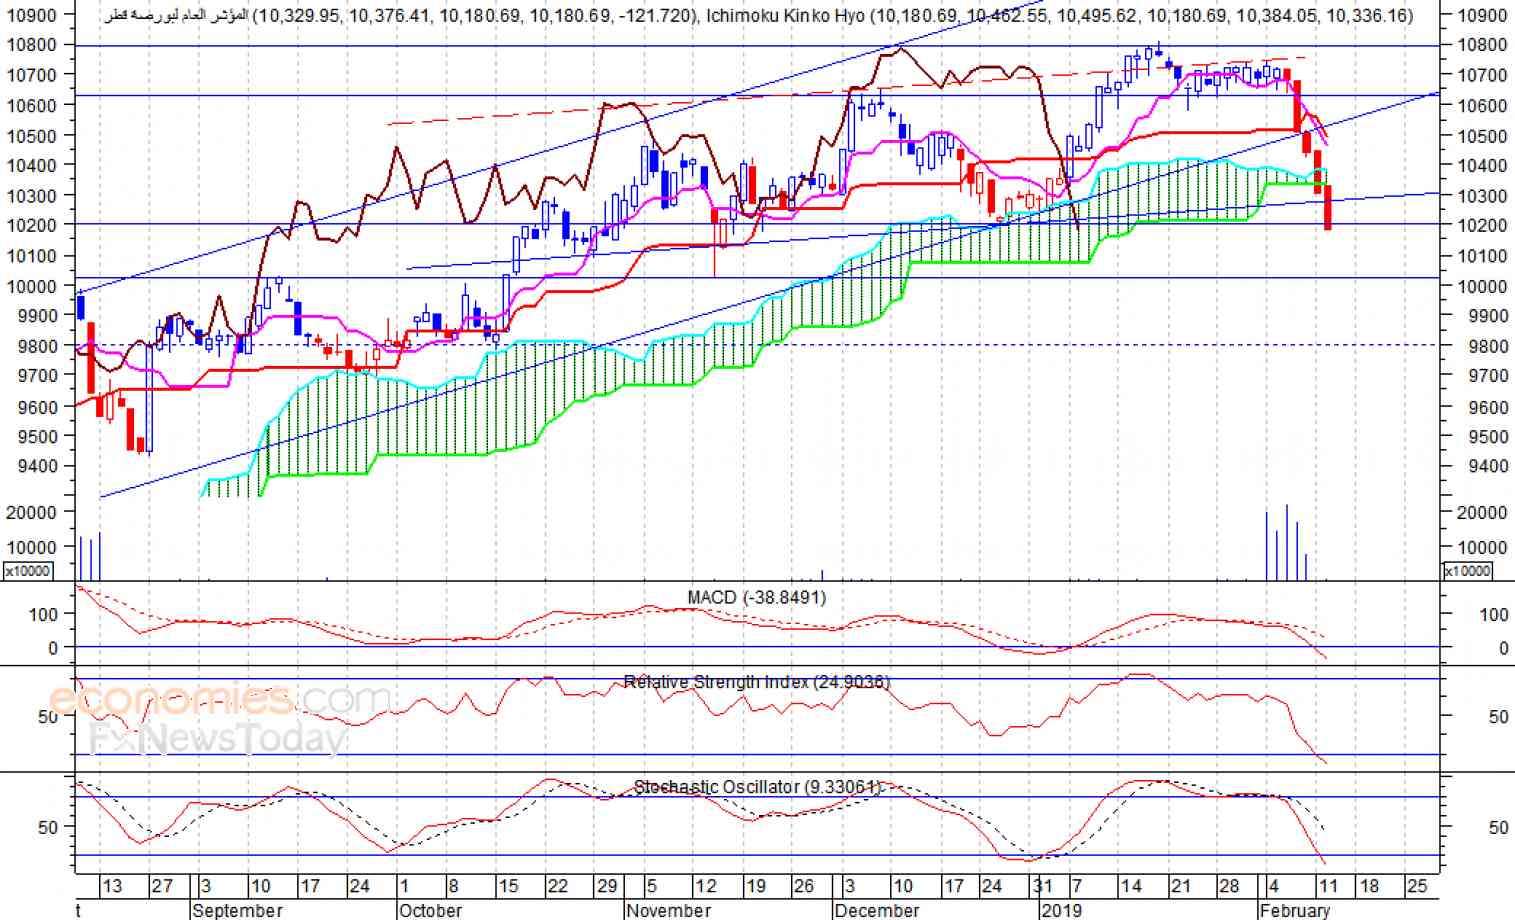
Task: Click the December month label
Action: point(876,910)
